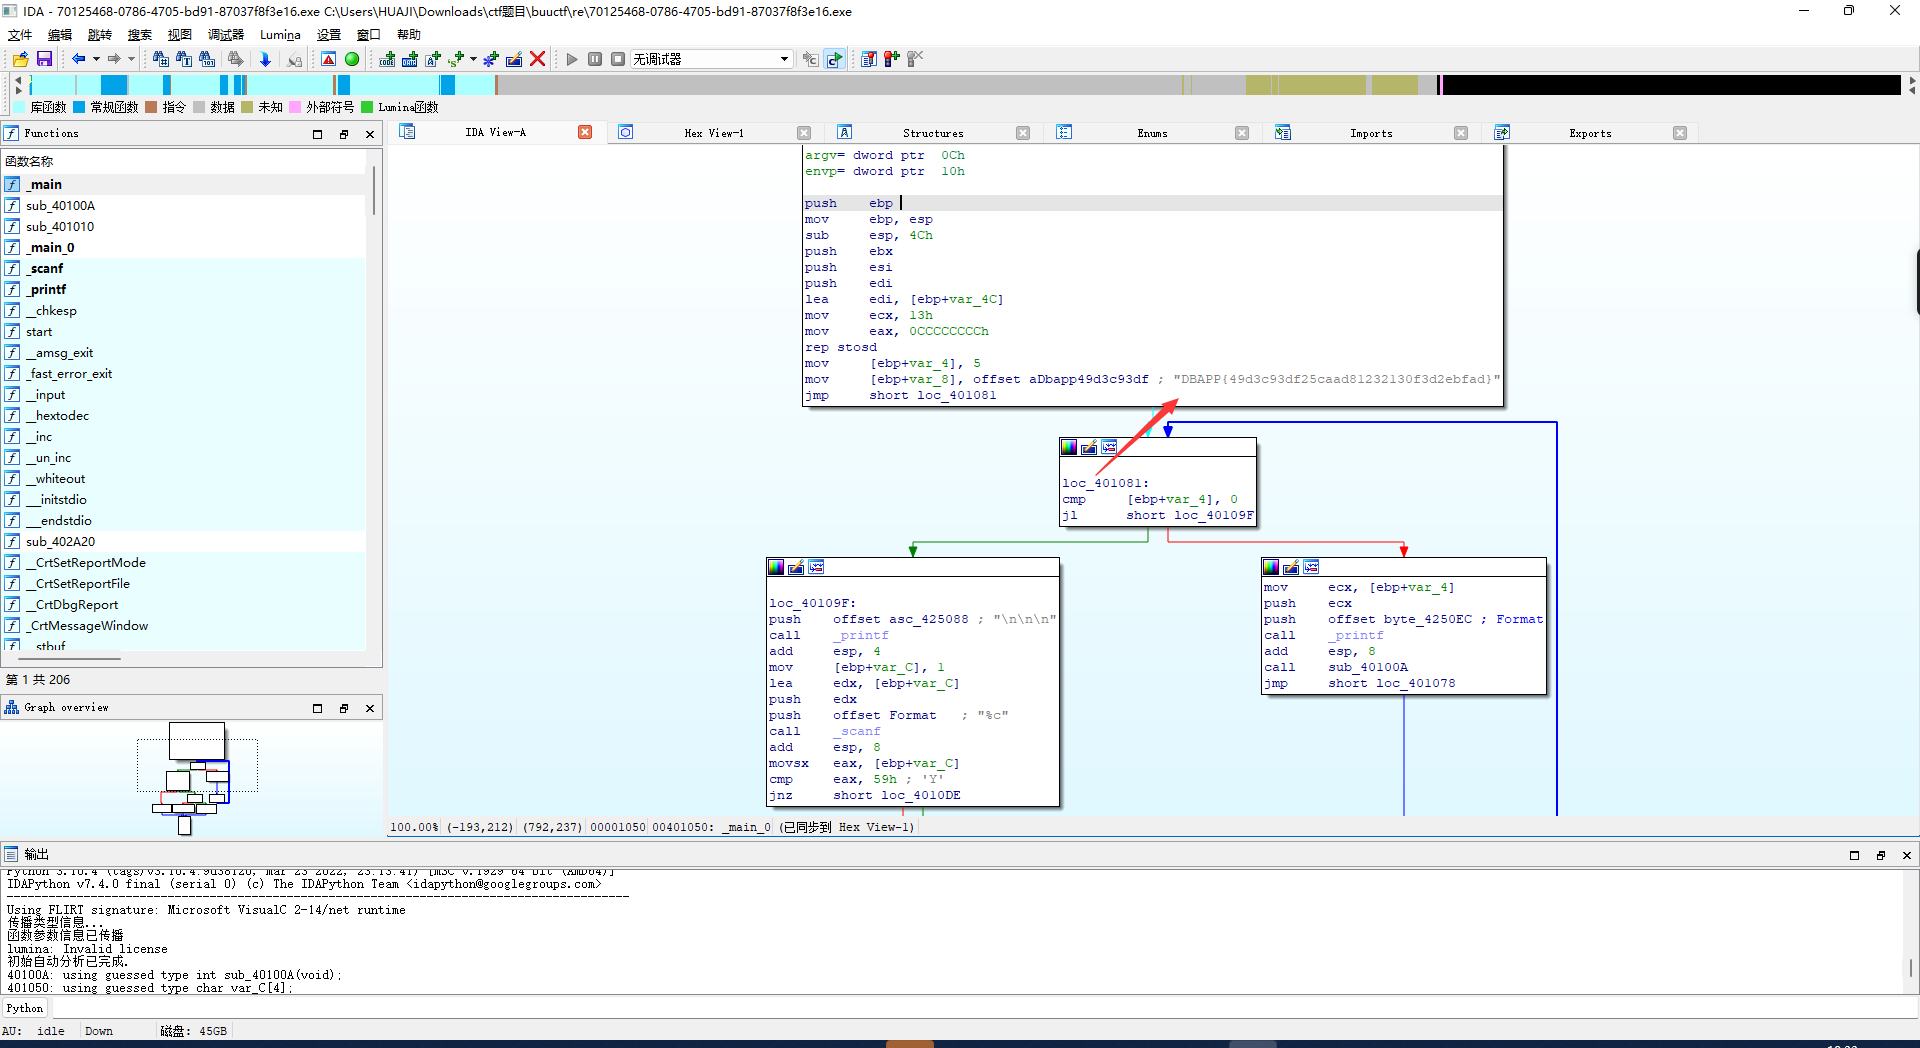Select _main_0 in the Functions list

[184, 247]
